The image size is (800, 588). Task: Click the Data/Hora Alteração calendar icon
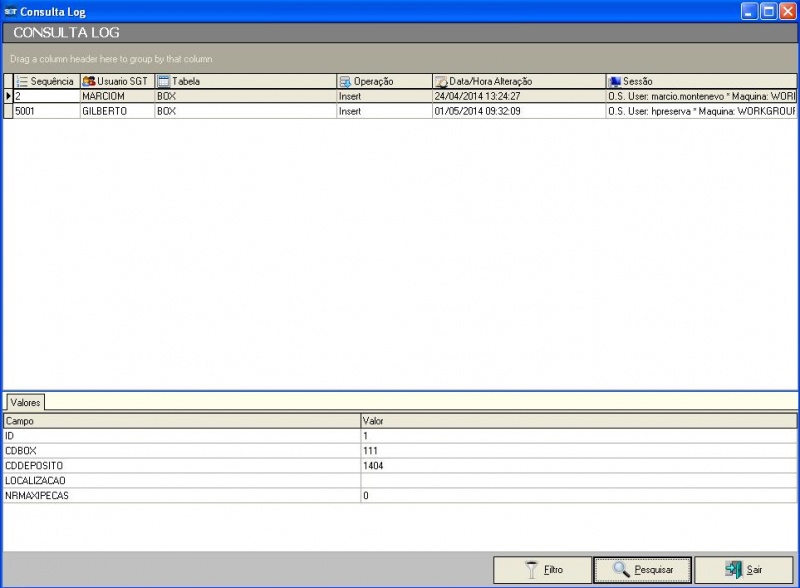click(x=441, y=81)
